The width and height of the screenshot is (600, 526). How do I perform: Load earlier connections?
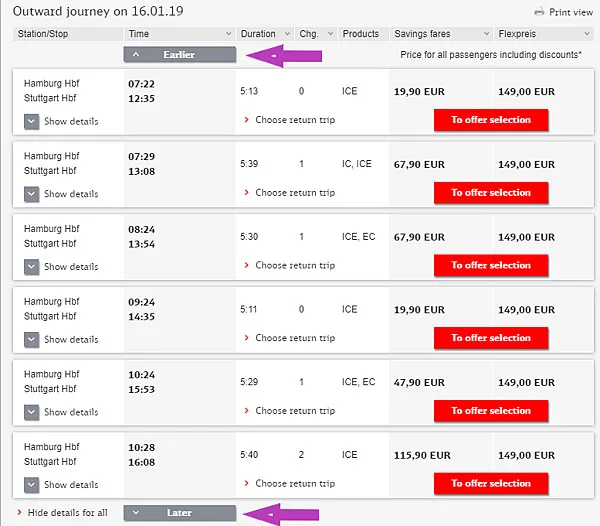[180, 54]
